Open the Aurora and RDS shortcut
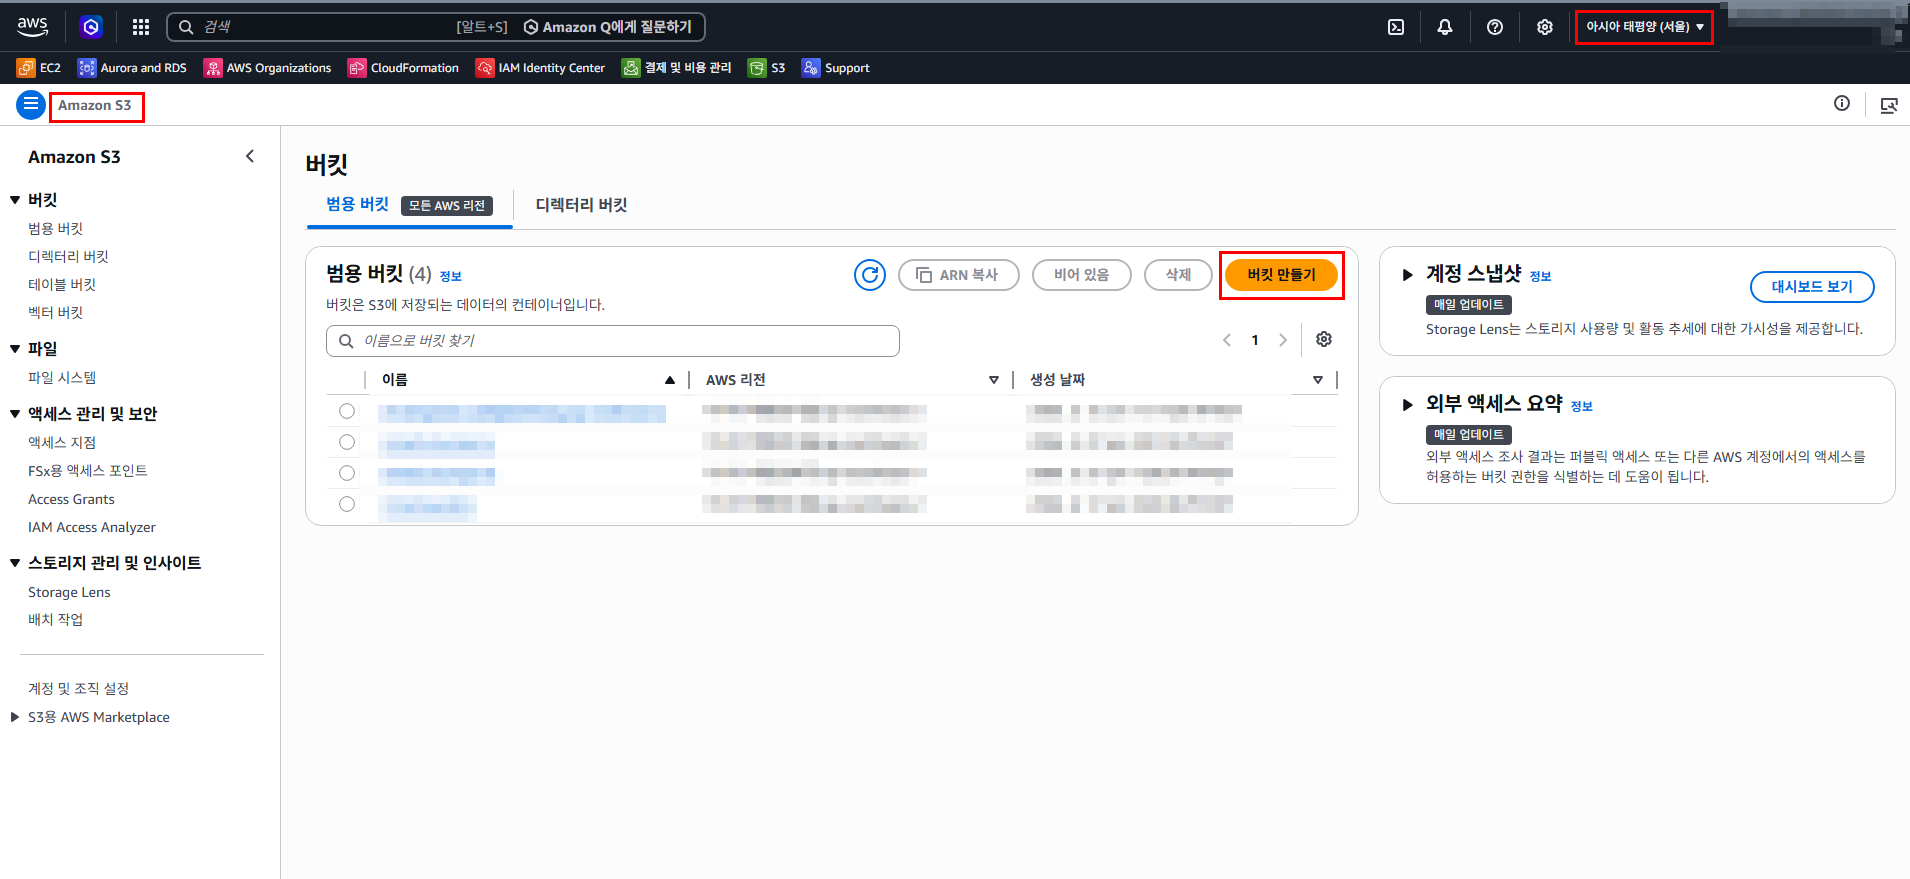The width and height of the screenshot is (1910, 879). (132, 68)
